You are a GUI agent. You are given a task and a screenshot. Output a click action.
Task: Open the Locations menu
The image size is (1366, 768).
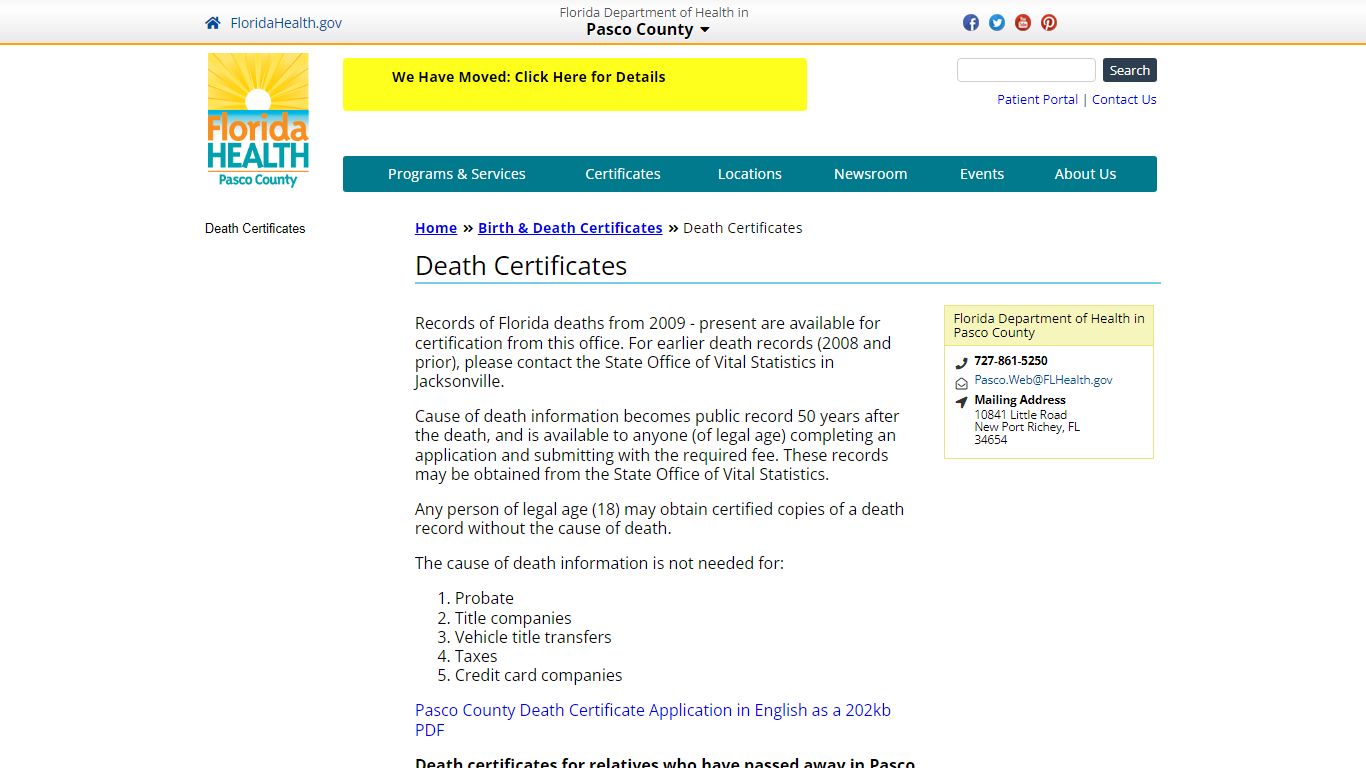(x=750, y=174)
